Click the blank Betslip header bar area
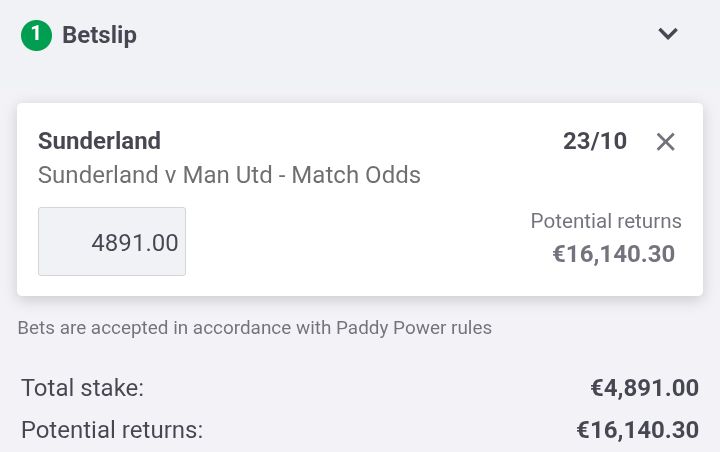Image resolution: width=720 pixels, height=452 pixels. coord(395,35)
